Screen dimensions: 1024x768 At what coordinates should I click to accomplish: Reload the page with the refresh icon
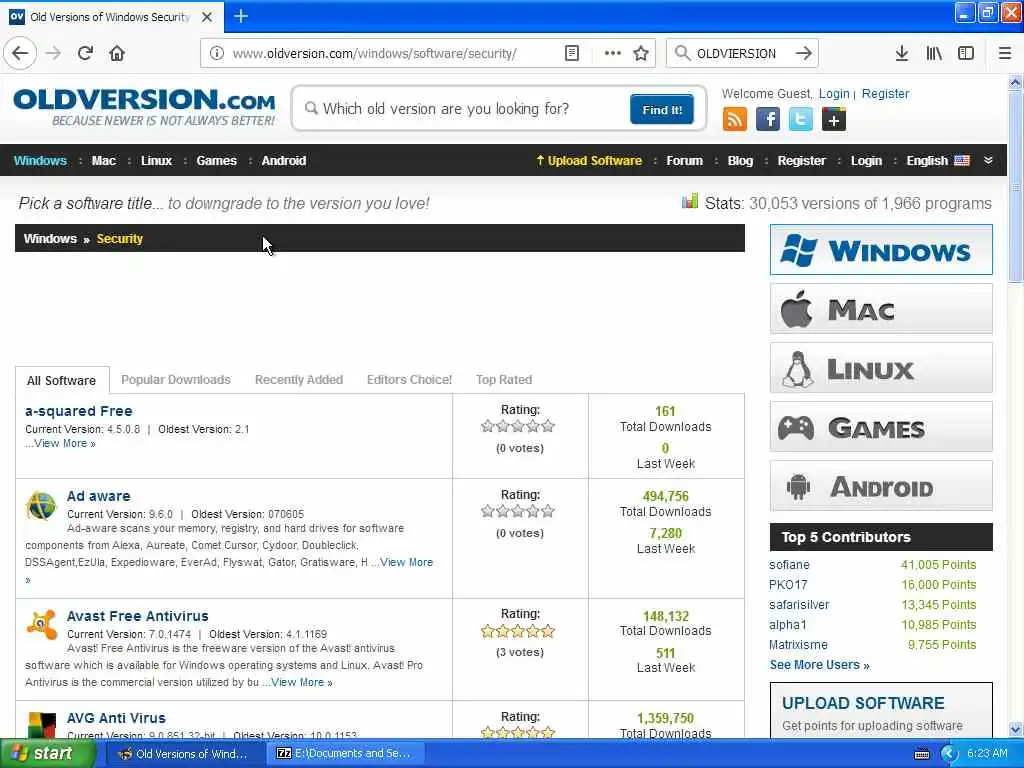[85, 53]
